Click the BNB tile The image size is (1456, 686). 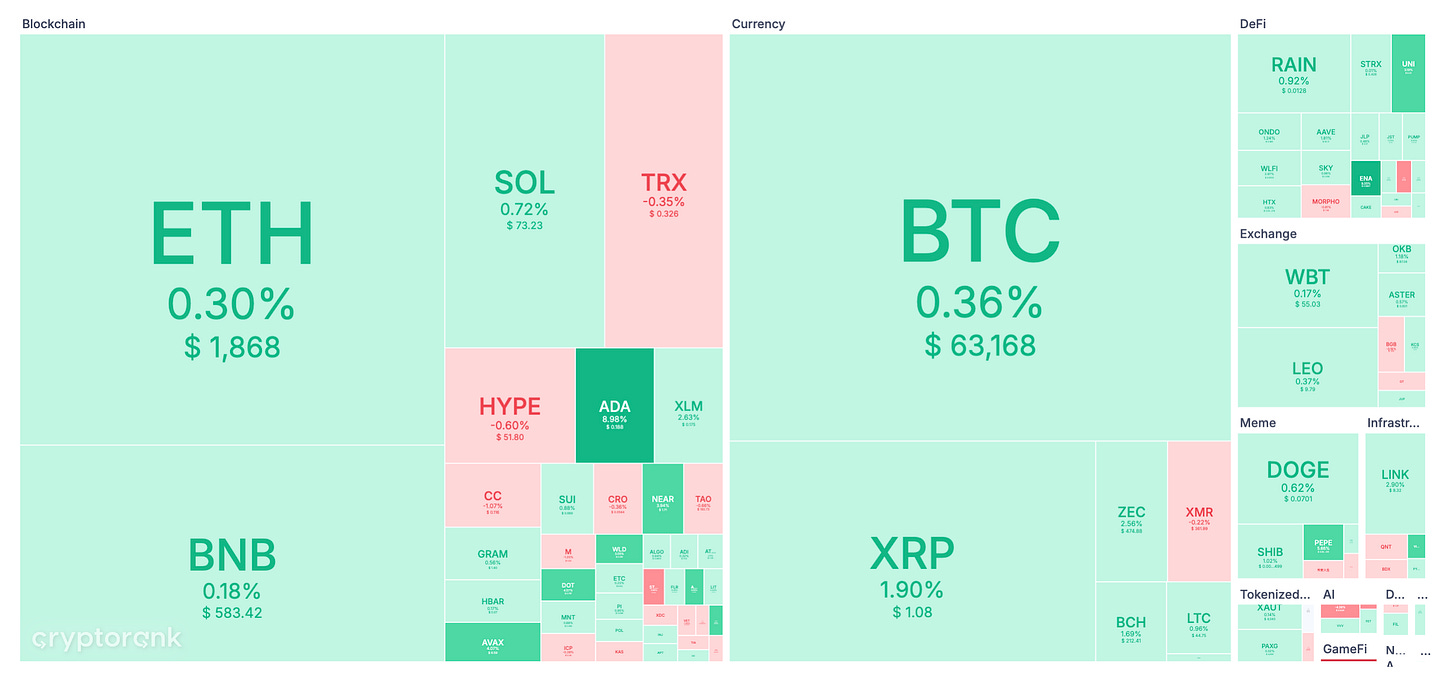(x=232, y=553)
